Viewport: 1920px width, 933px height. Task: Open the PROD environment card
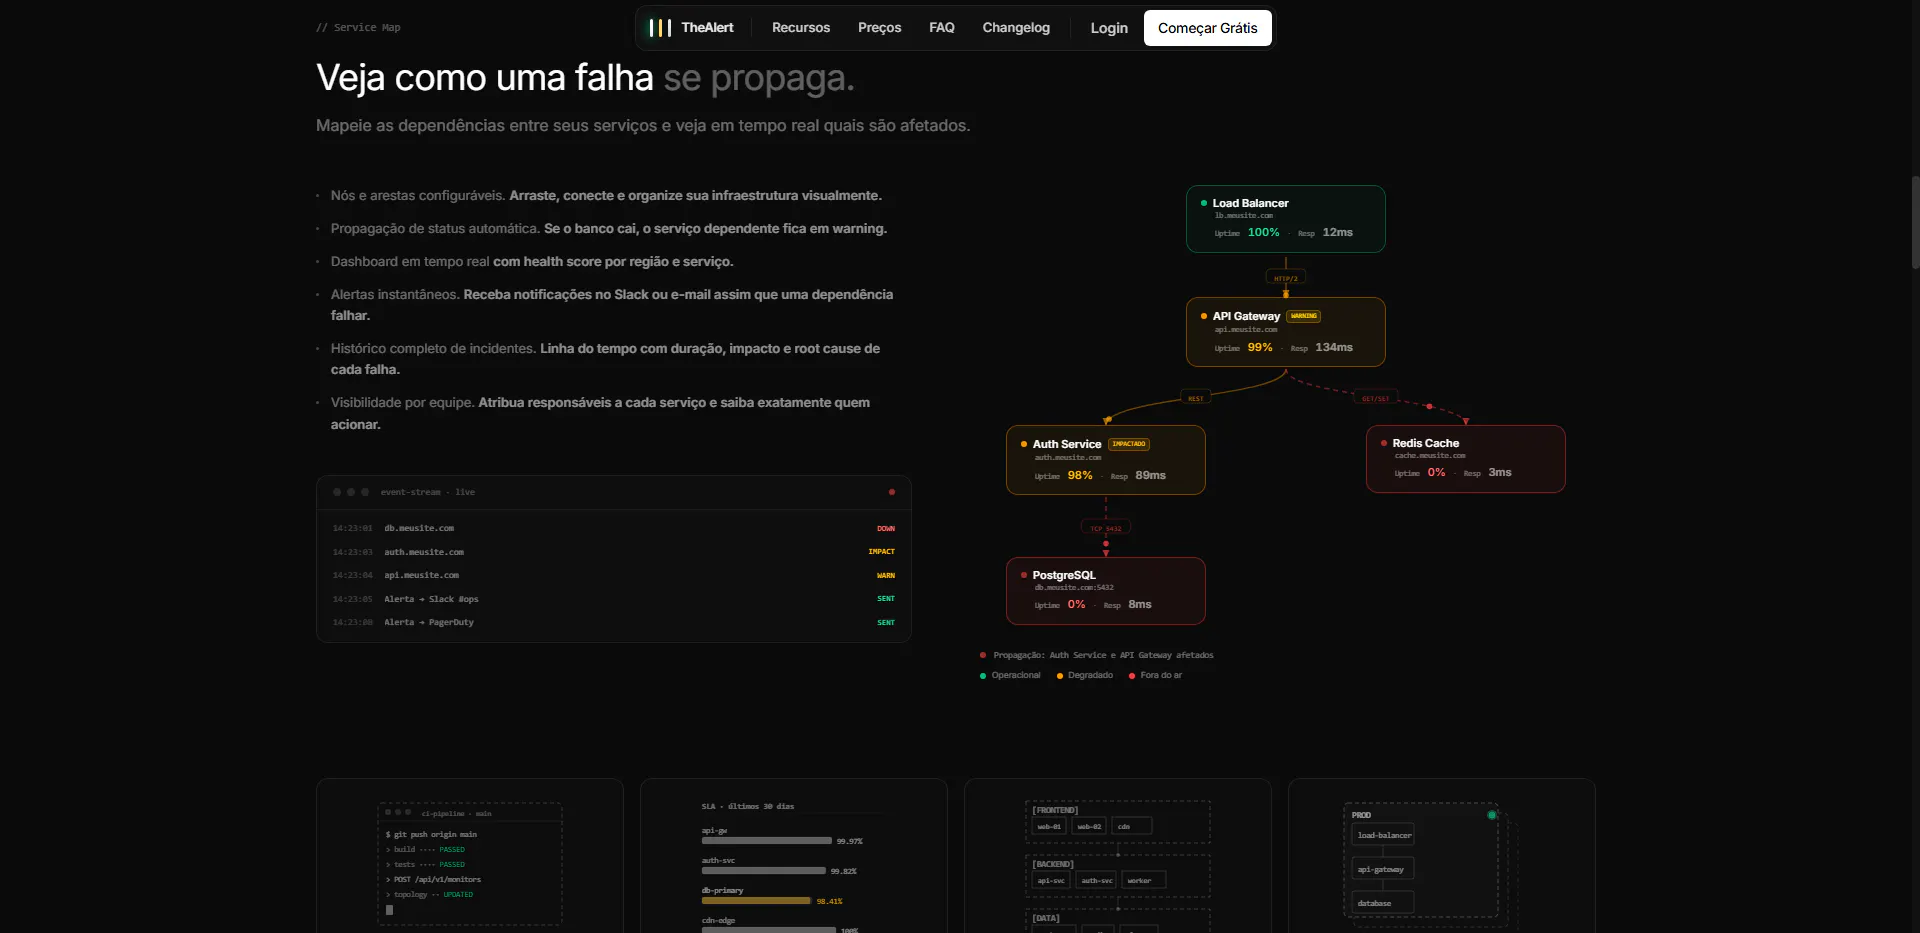[x=1442, y=856]
